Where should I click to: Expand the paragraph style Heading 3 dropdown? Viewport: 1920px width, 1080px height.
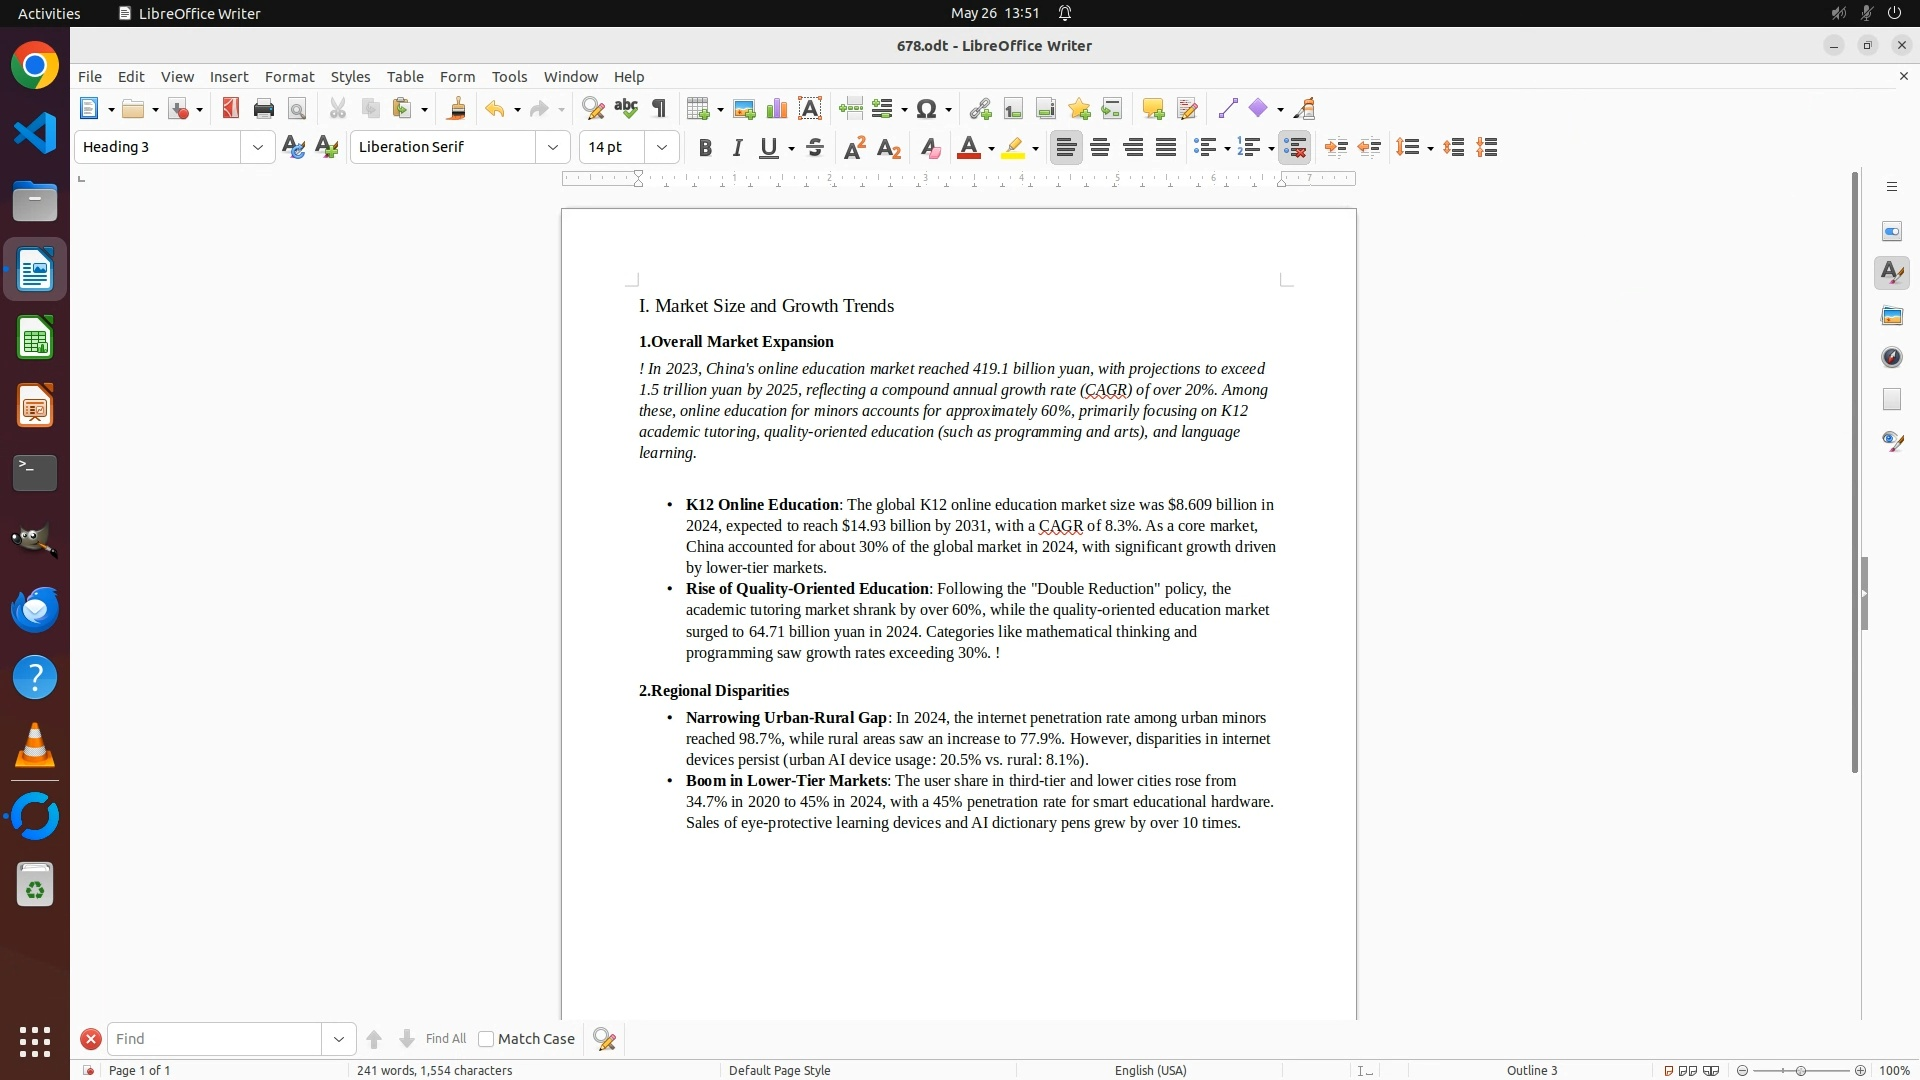click(258, 147)
